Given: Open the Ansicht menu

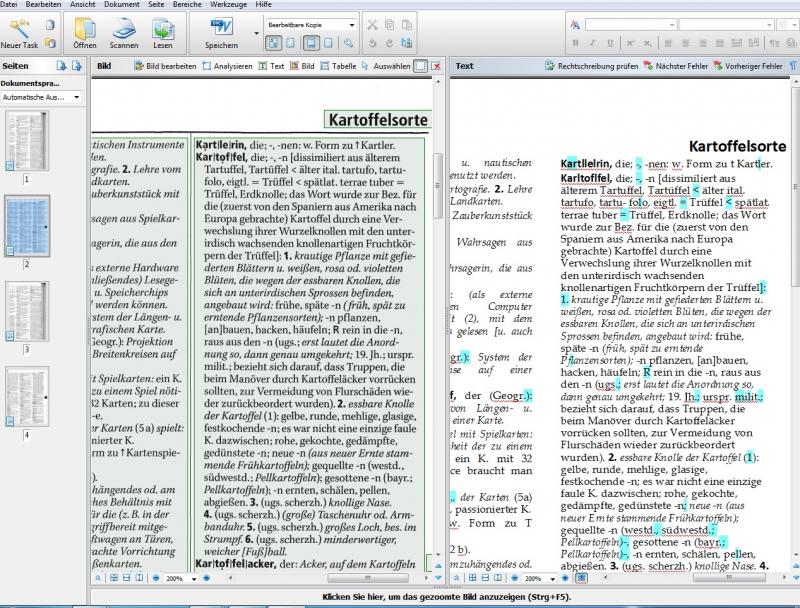Looking at the screenshot, I should (x=82, y=4).
